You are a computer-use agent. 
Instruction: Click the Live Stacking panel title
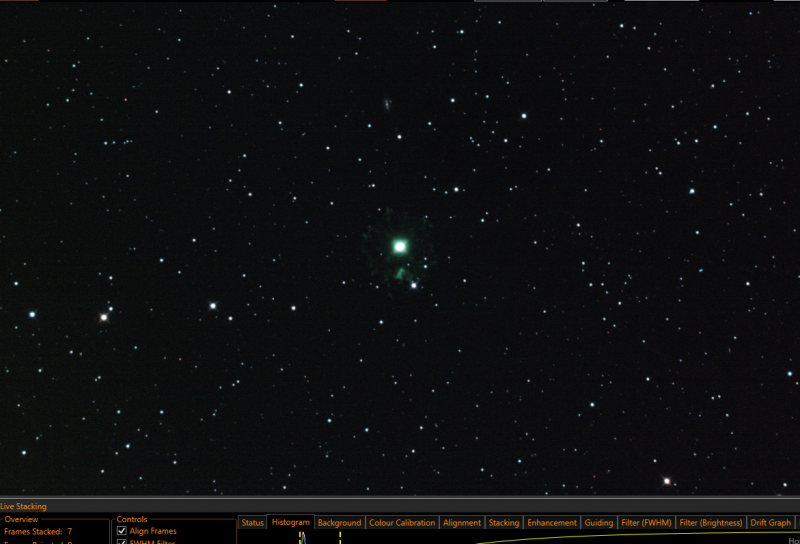23,506
